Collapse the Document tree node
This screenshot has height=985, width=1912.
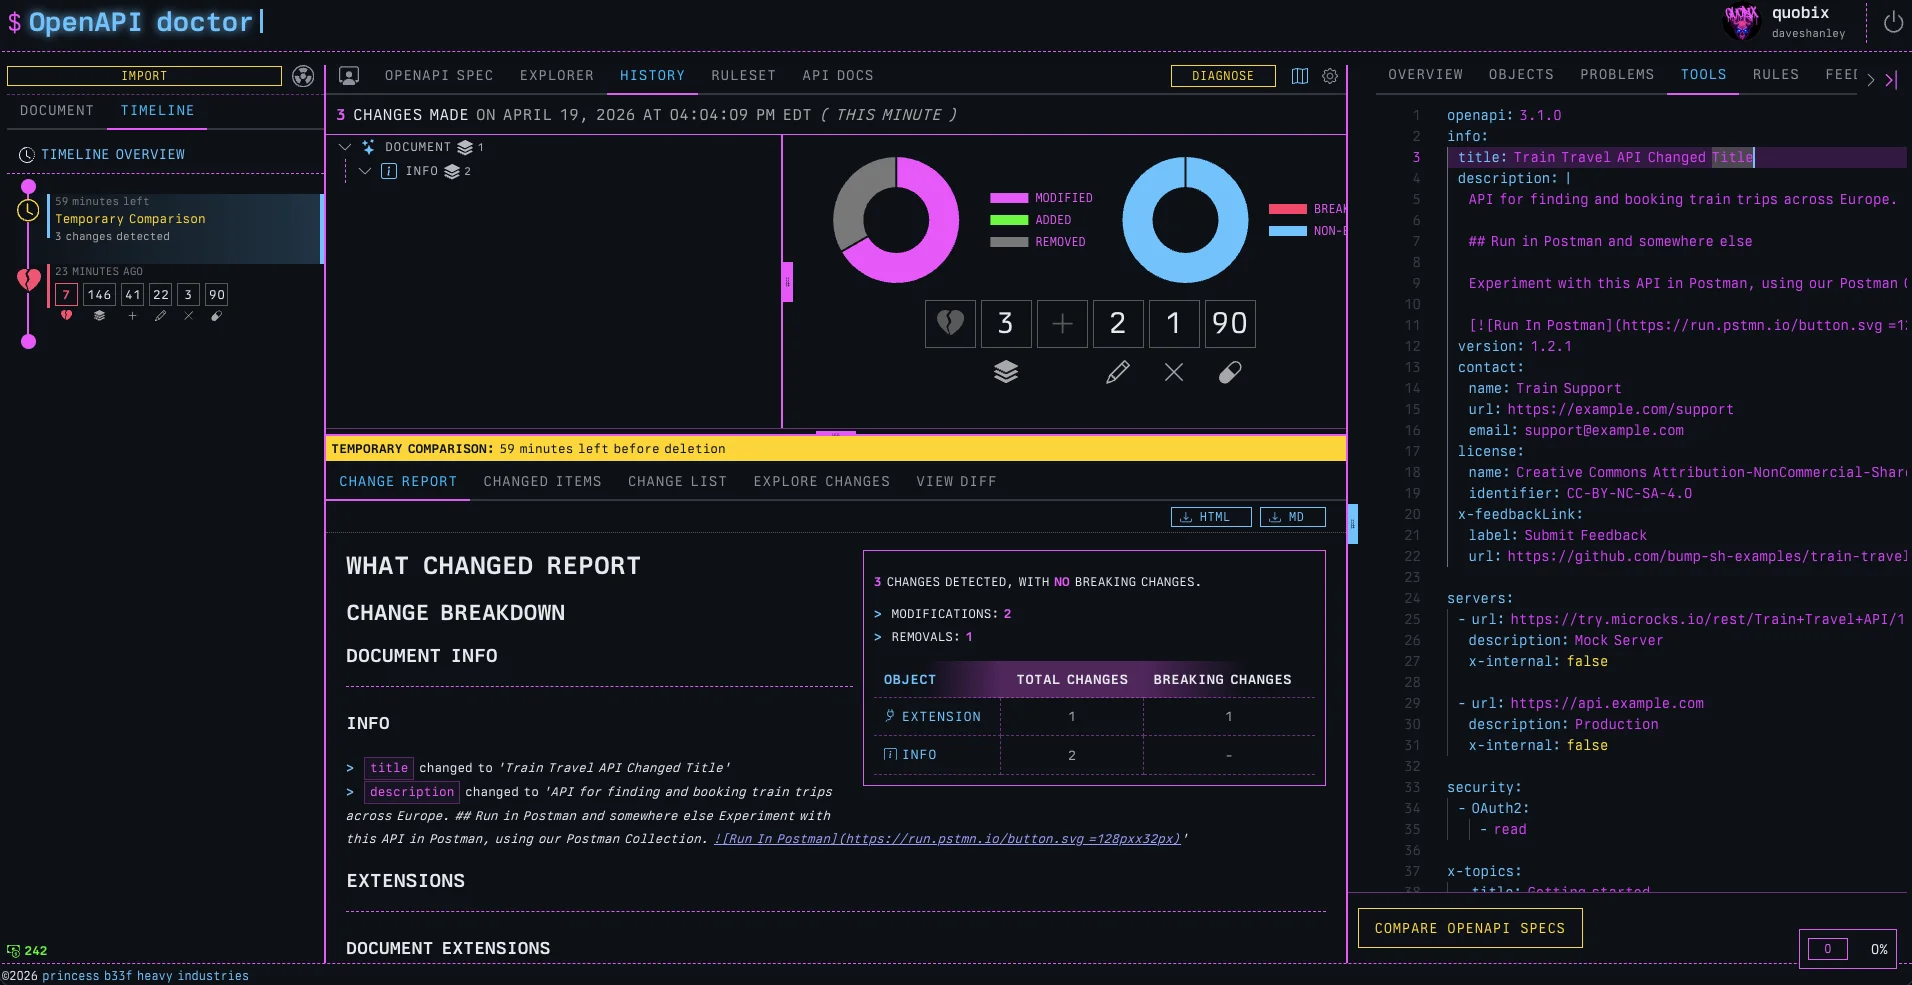point(345,147)
